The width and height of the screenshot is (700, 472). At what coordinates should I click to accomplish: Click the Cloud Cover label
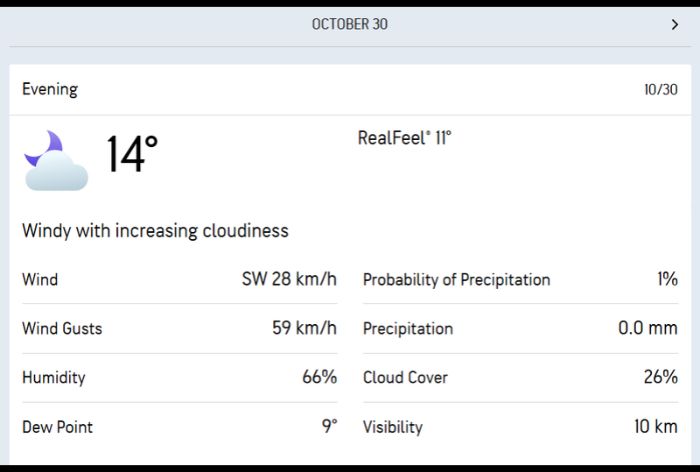click(405, 378)
